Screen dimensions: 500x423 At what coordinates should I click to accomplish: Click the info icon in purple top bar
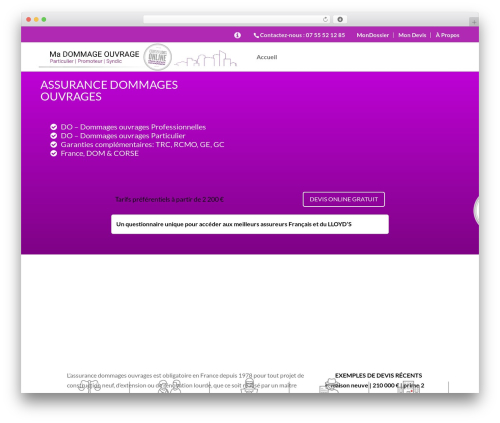[x=237, y=35]
